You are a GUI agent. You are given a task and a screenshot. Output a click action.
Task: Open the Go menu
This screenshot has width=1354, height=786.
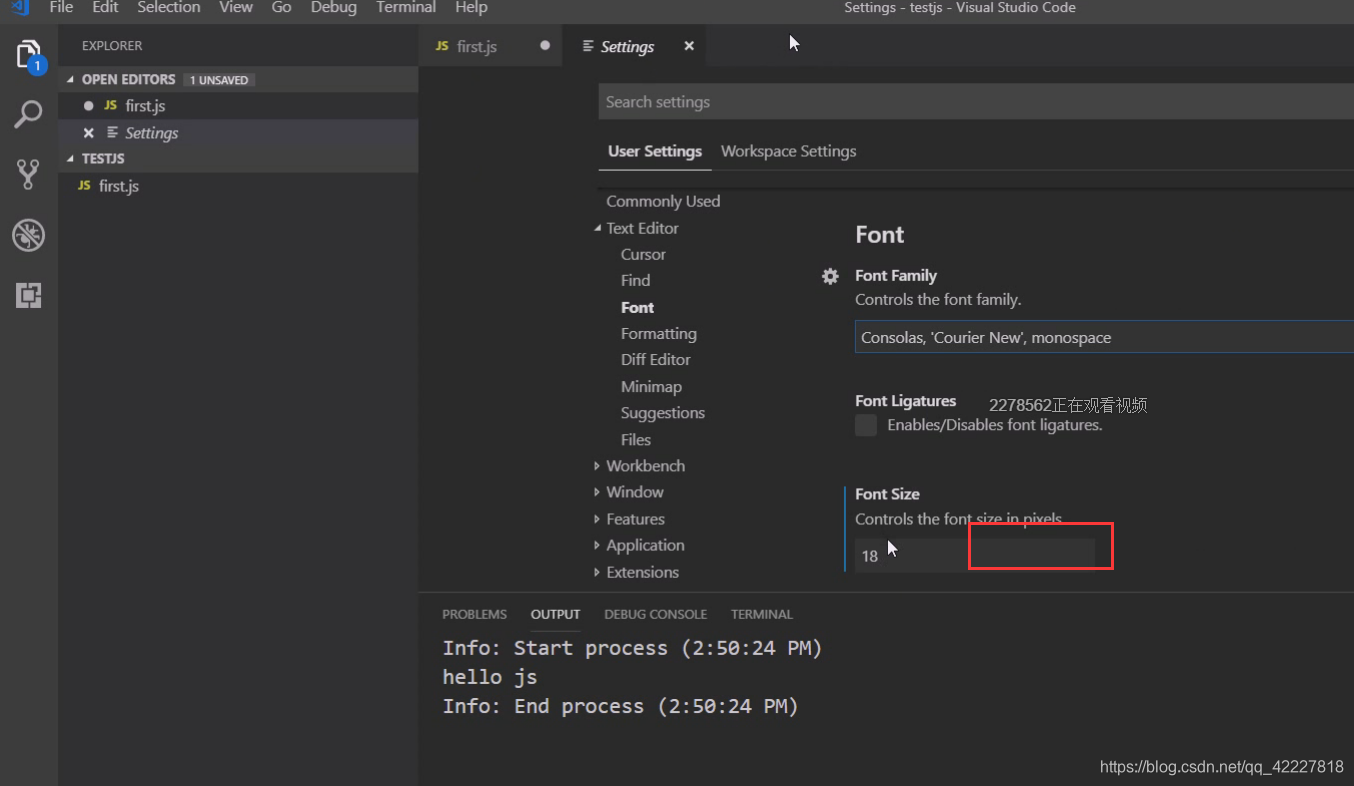point(282,7)
